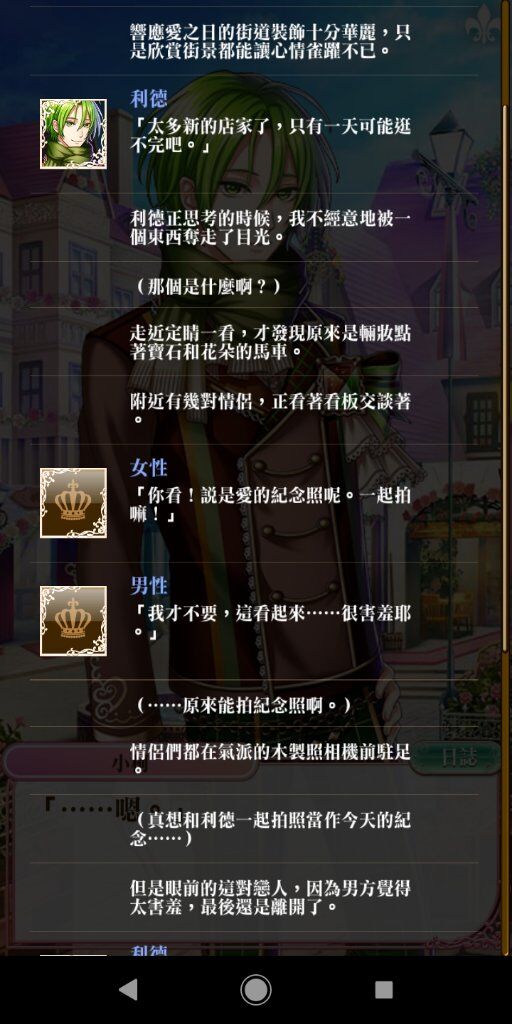Tap log entry （……原來能拍紀念照啊。）
The width and height of the screenshot is (512, 1024).
(244, 705)
